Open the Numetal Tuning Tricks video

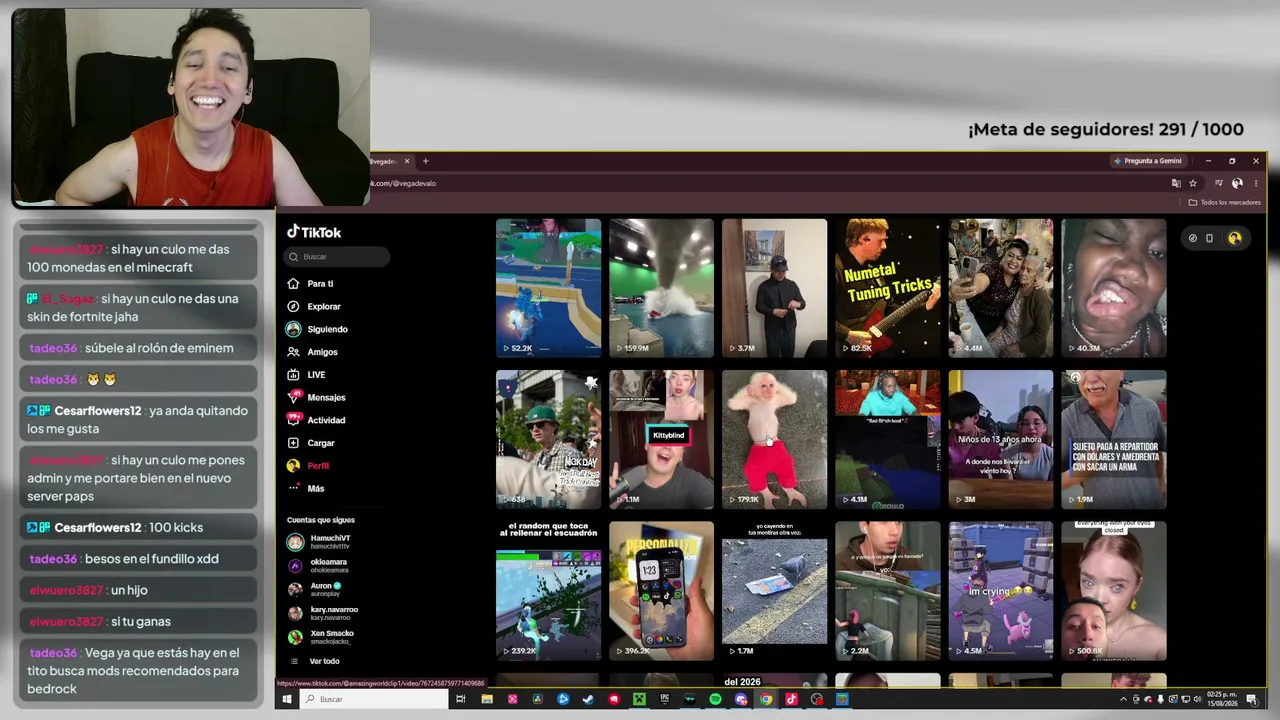point(888,288)
